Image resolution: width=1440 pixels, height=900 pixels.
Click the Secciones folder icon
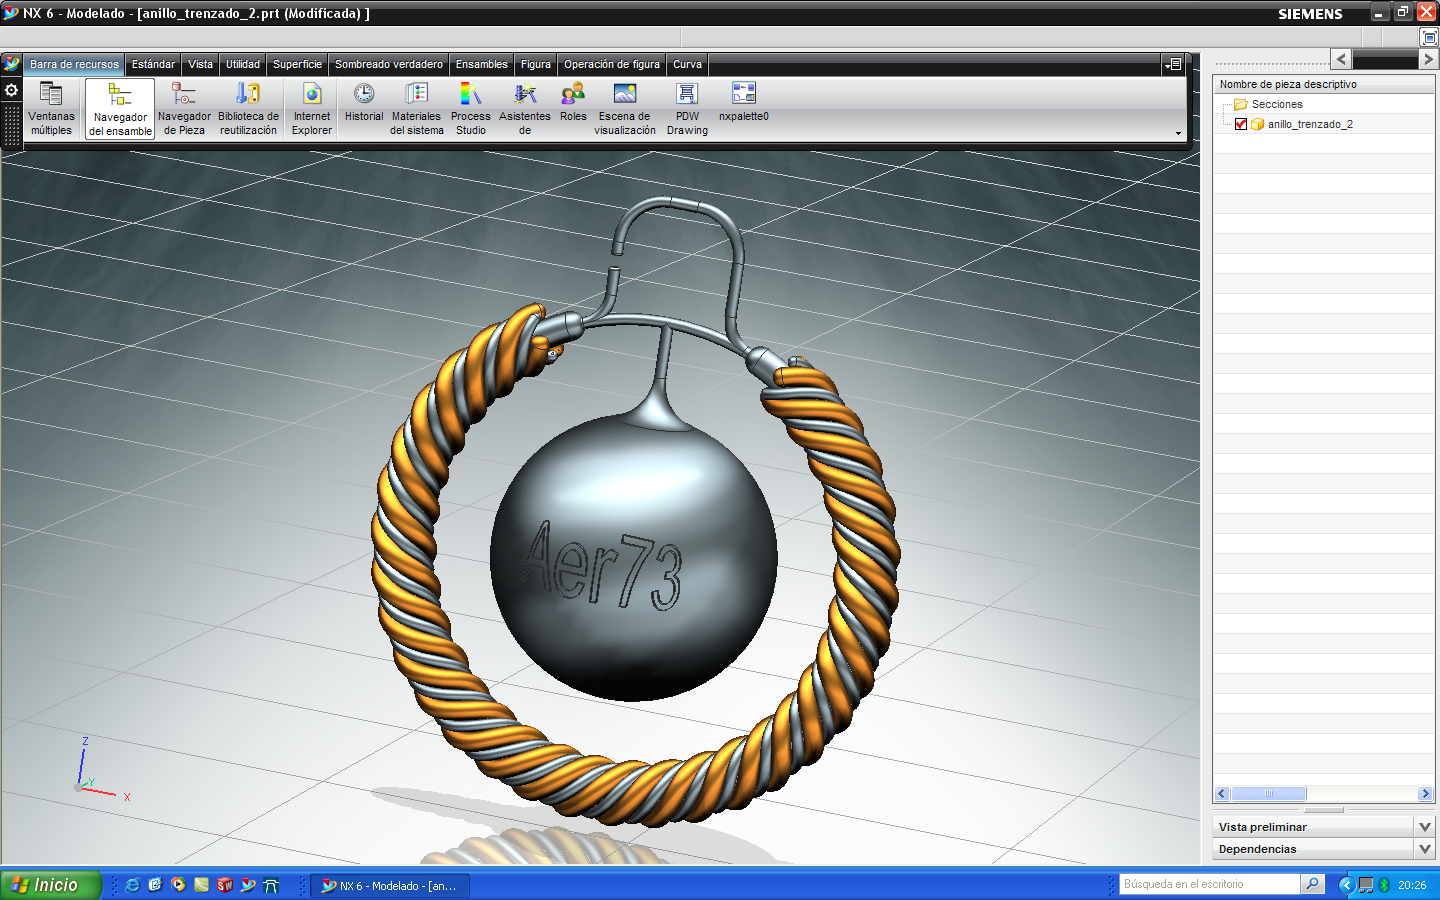pos(1241,104)
